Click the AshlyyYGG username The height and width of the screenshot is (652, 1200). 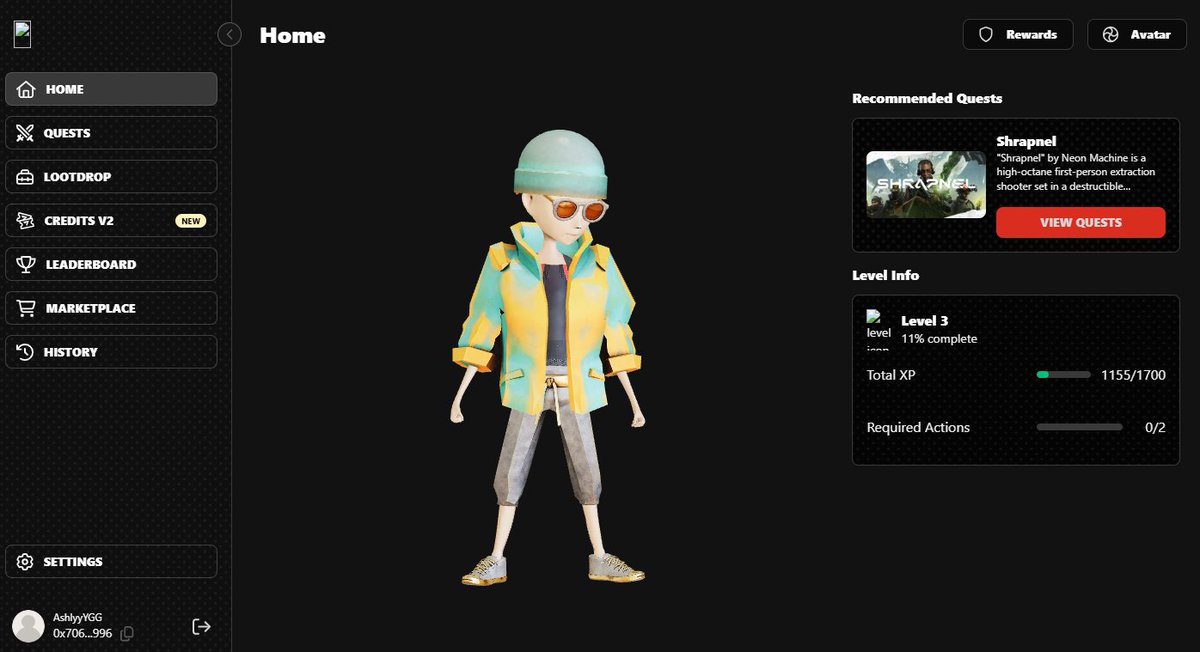tap(78, 618)
